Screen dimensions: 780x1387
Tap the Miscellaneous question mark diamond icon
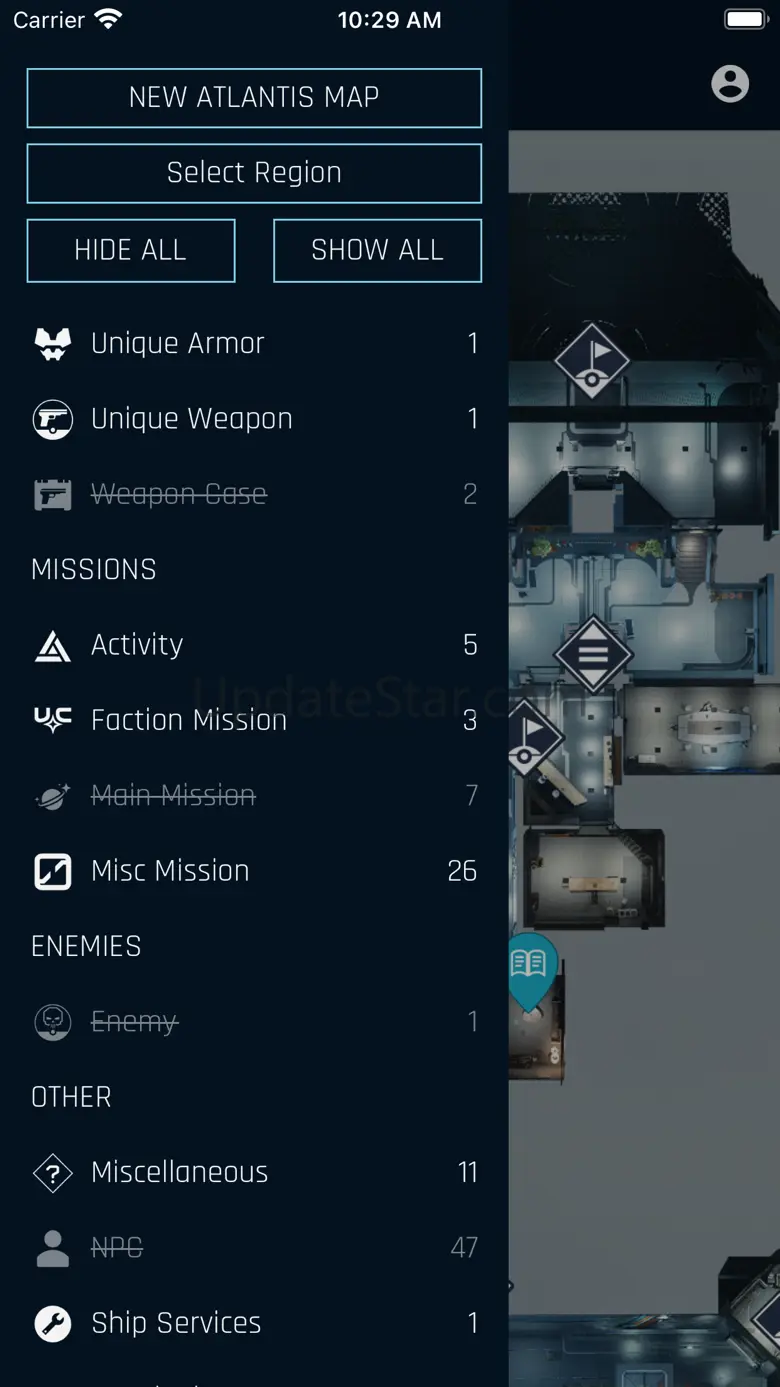[x=53, y=1173]
